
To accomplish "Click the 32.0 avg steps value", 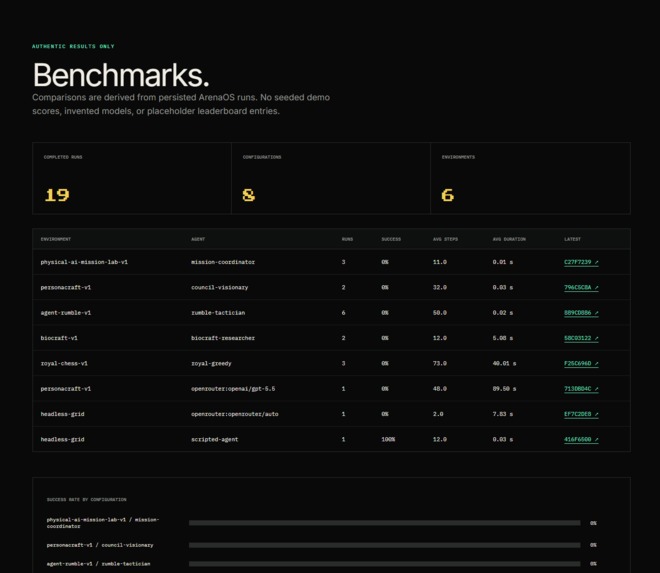I will coord(439,287).
